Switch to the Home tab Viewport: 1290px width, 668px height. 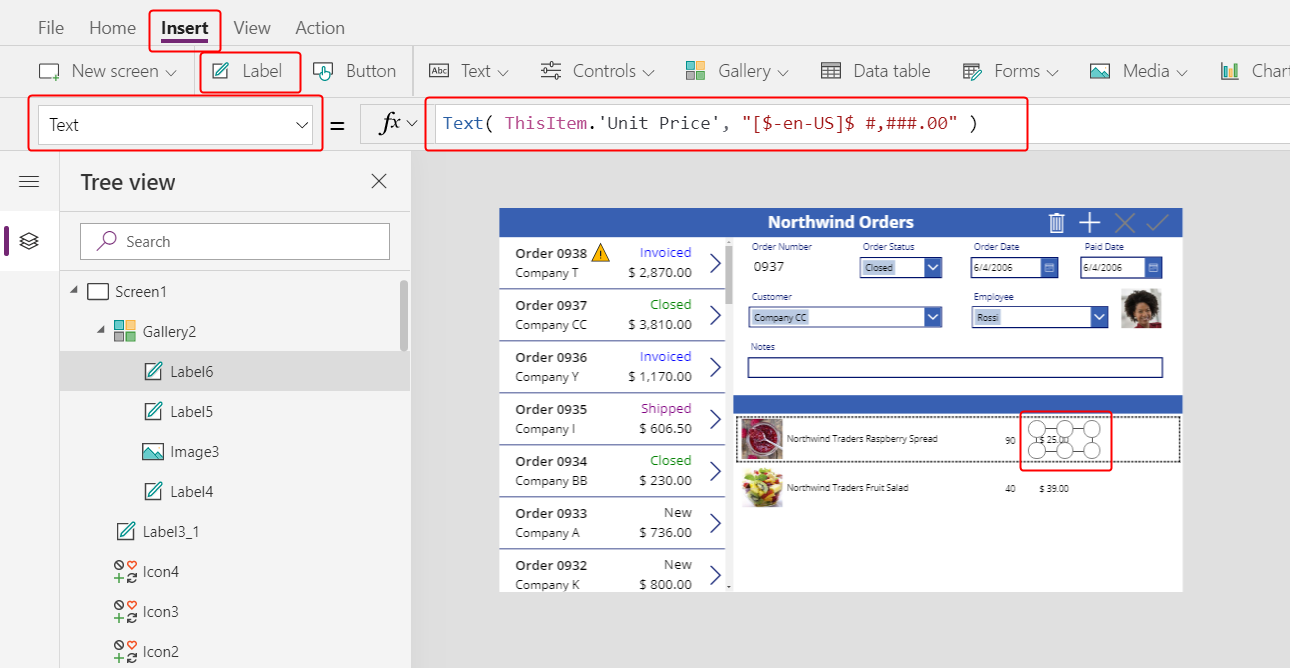pyautogui.click(x=112, y=28)
